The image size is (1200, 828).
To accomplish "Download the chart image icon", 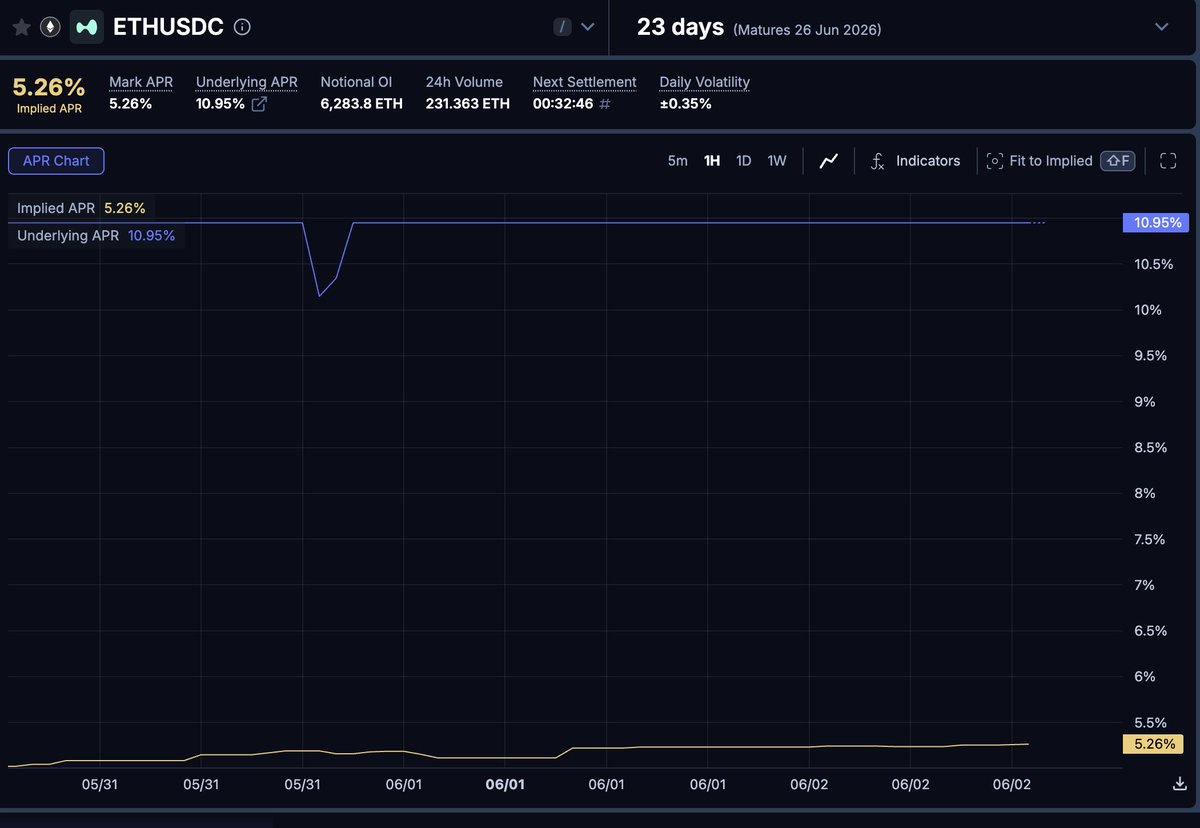I will 1181,784.
